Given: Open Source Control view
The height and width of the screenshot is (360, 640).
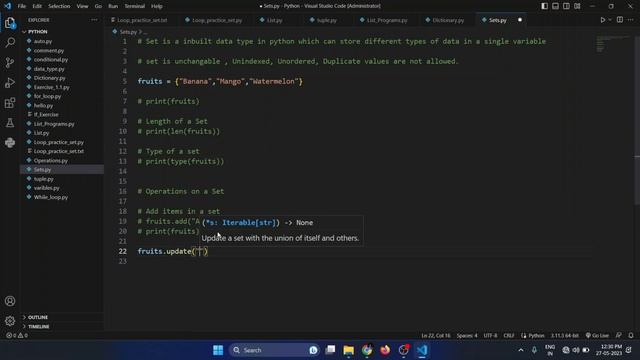Looking at the screenshot, I should (10, 62).
